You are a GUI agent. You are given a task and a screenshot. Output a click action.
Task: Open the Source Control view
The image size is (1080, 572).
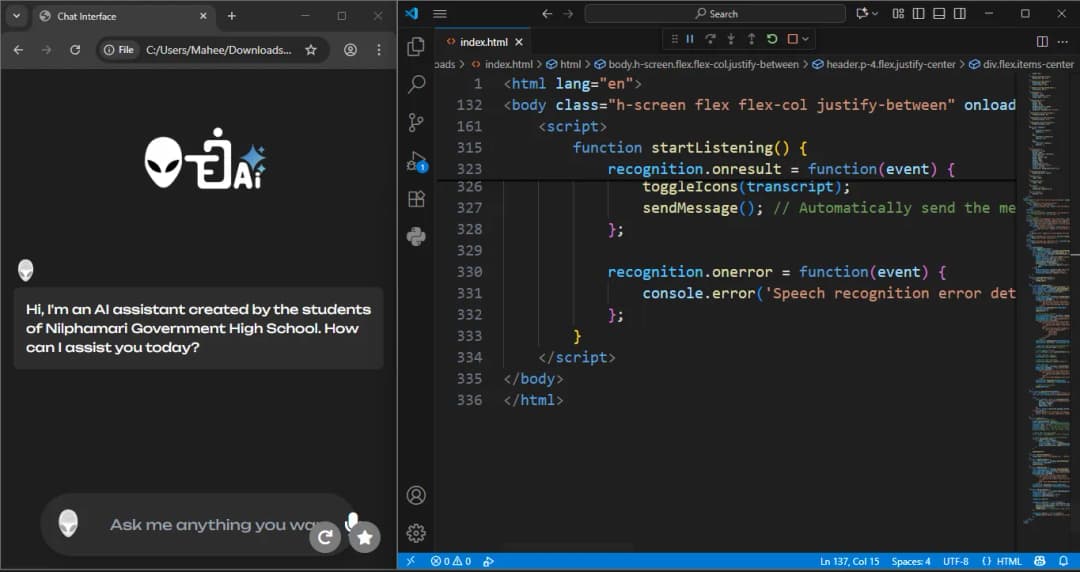tap(417, 123)
